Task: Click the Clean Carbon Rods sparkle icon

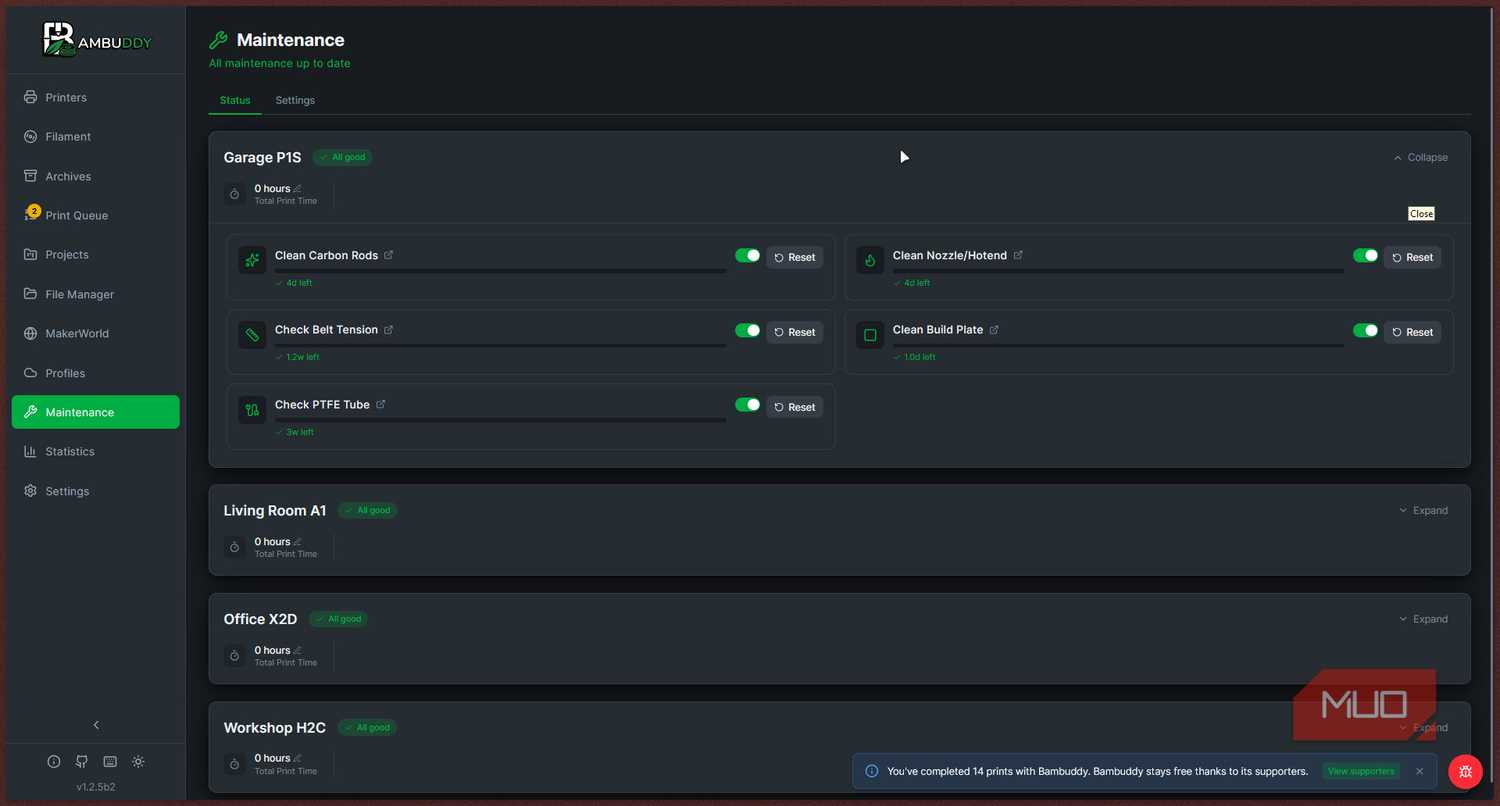Action: tap(252, 260)
